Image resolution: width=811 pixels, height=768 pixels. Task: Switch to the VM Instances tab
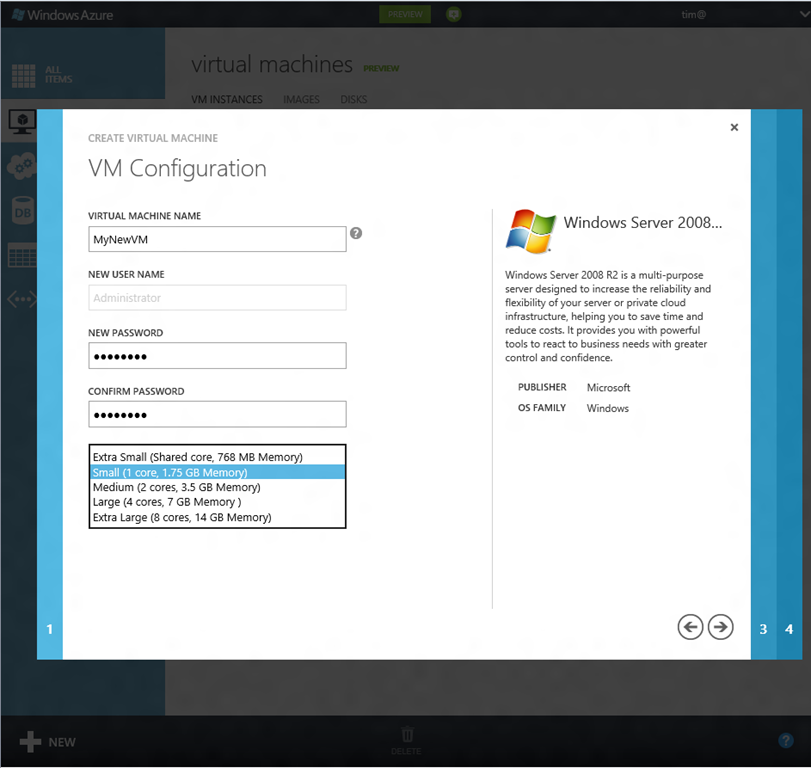pyautogui.click(x=227, y=99)
